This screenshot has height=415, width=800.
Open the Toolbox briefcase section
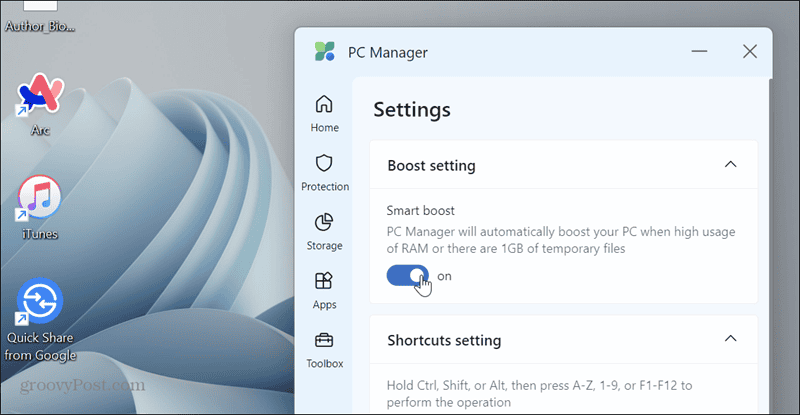coord(324,350)
